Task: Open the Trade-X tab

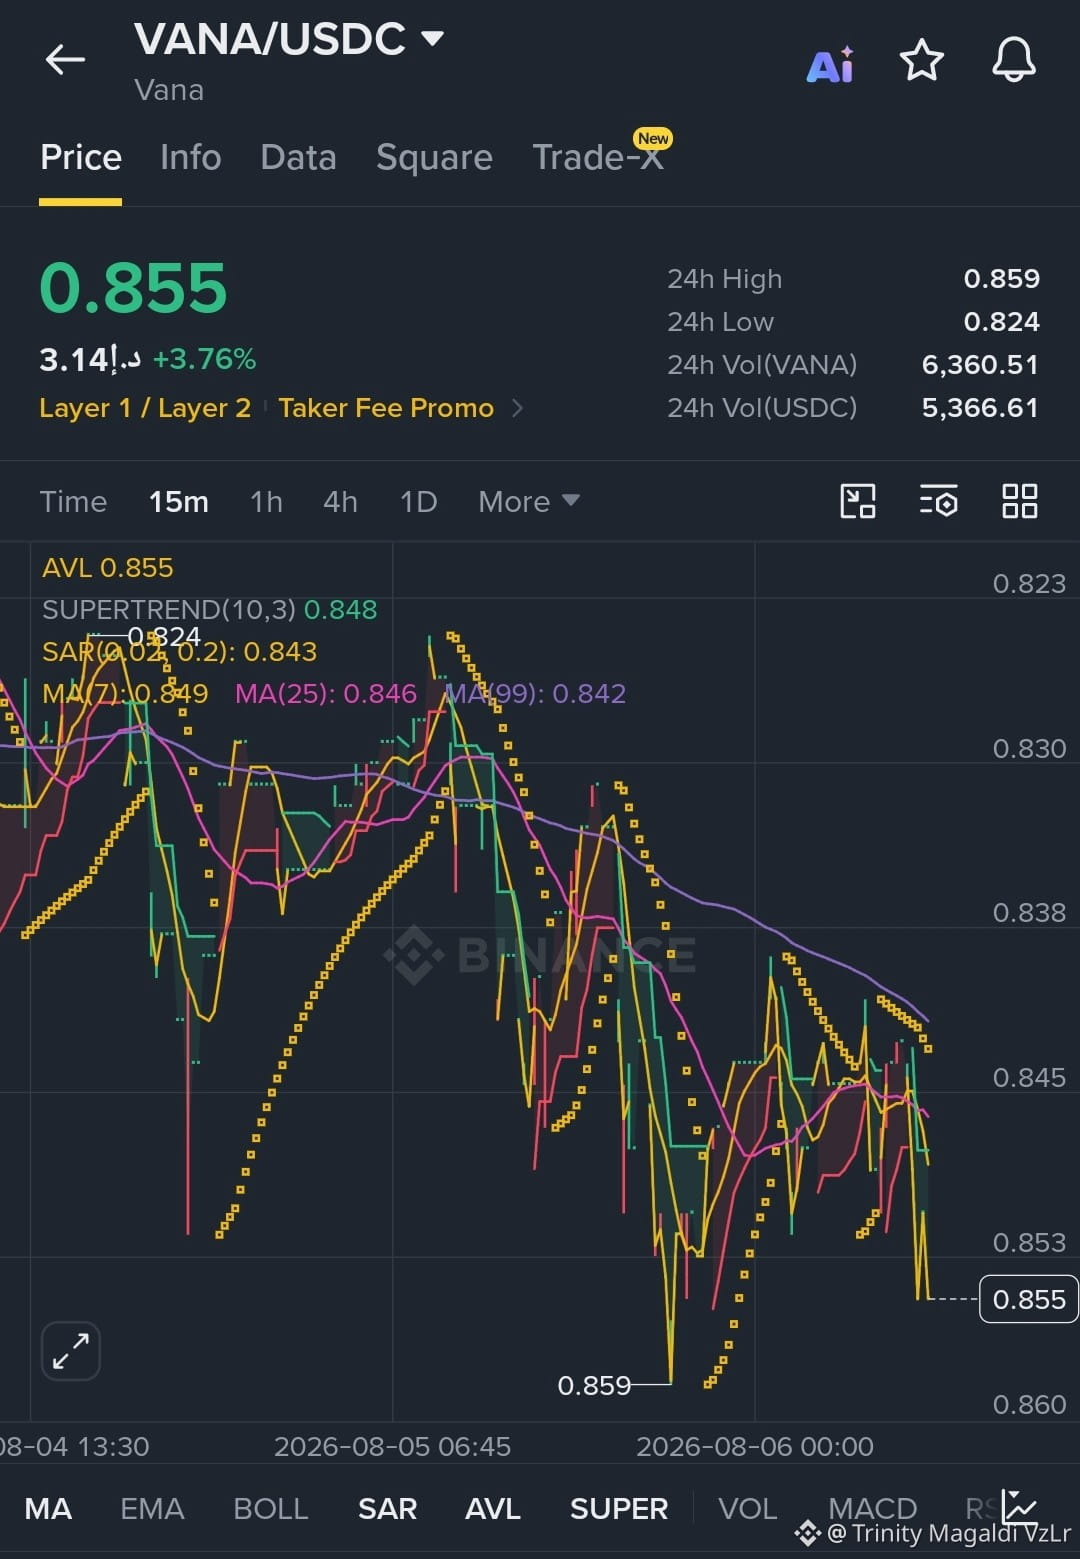Action: coord(598,156)
